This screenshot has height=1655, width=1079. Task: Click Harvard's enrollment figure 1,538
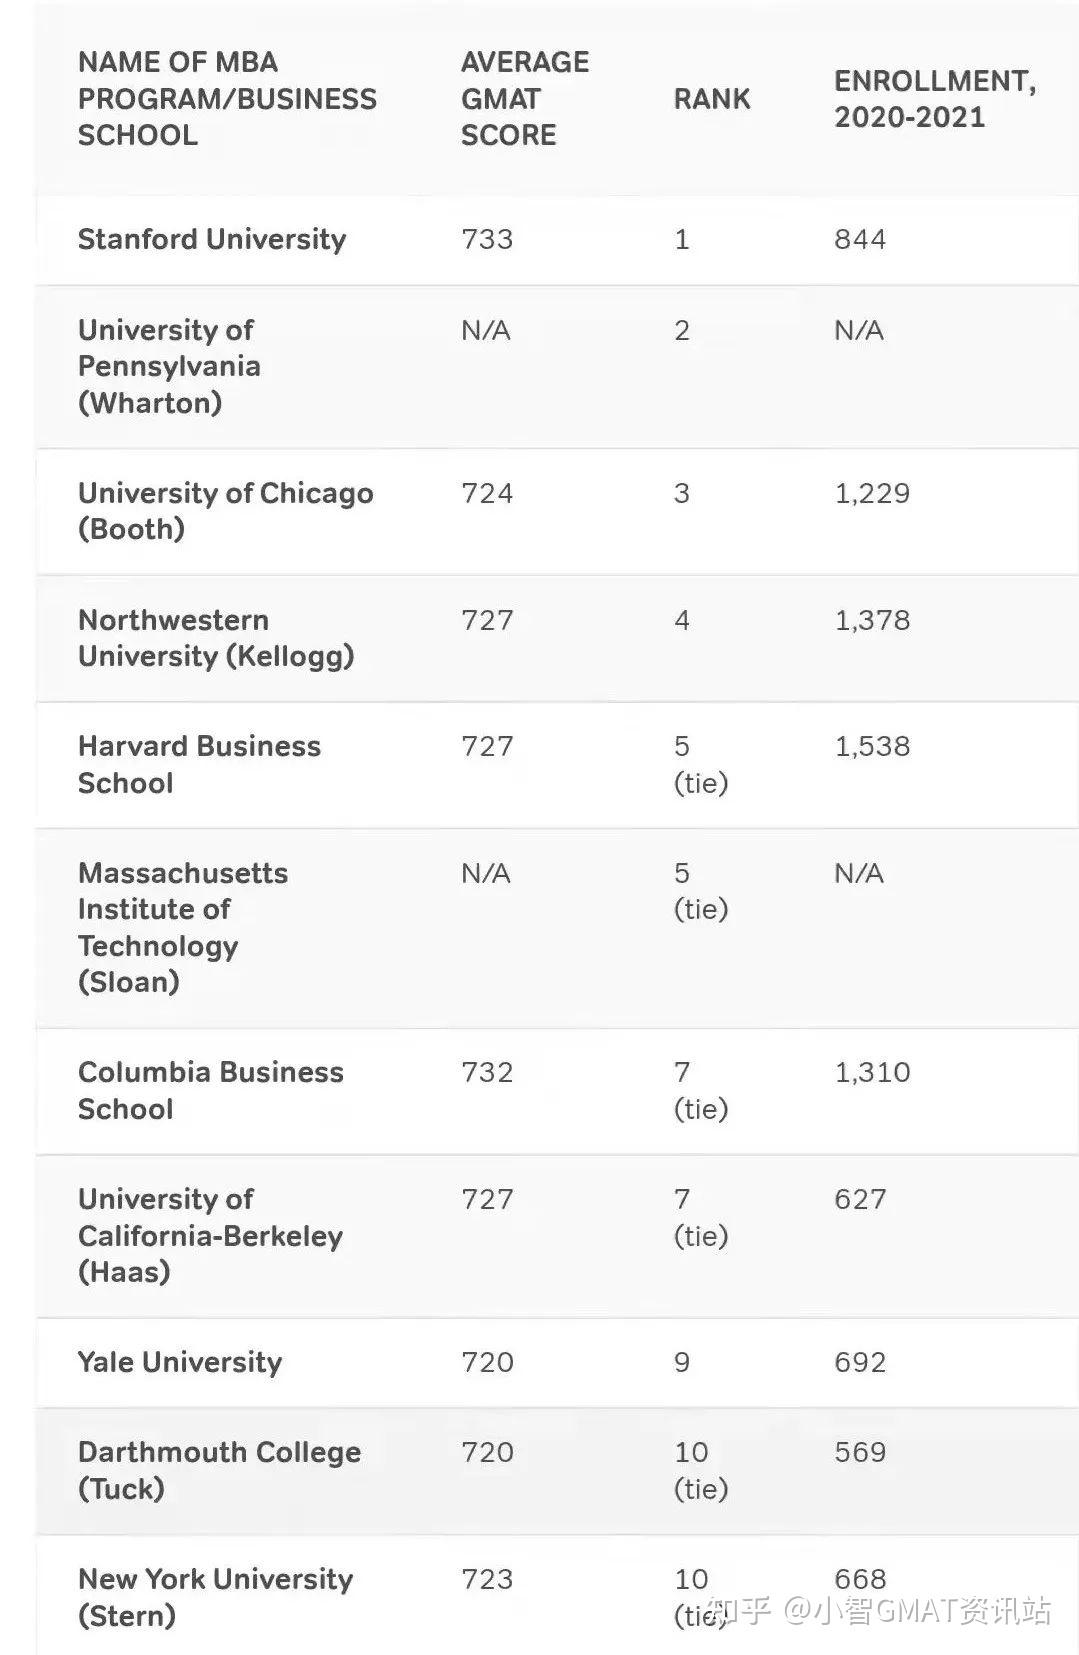pyautogui.click(x=872, y=746)
